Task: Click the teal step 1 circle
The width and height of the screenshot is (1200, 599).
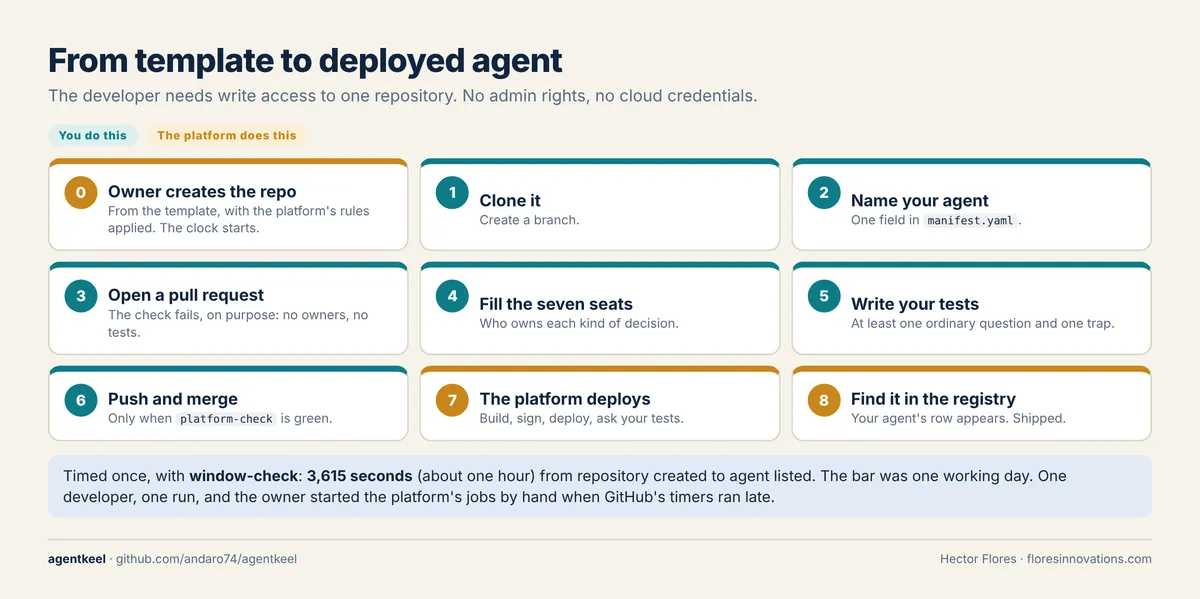Action: pyautogui.click(x=453, y=192)
